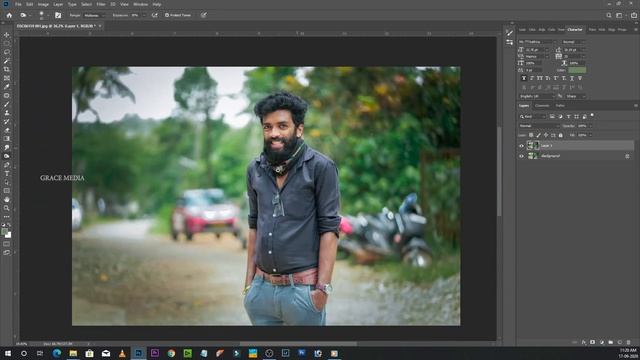Screen dimensions: 640x360
Task: Open the File menu
Action: click(18, 4)
